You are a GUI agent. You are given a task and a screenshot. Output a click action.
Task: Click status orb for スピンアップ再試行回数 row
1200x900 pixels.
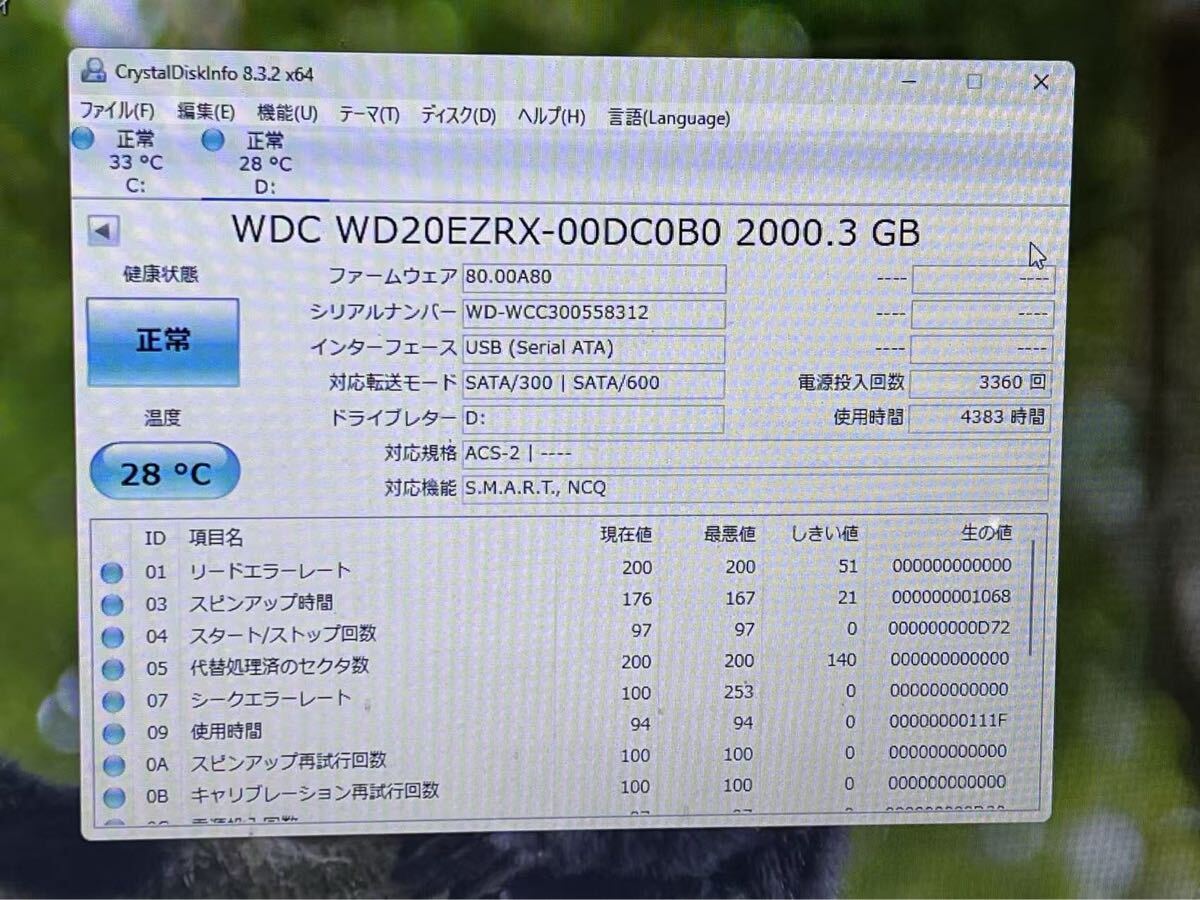(114, 765)
